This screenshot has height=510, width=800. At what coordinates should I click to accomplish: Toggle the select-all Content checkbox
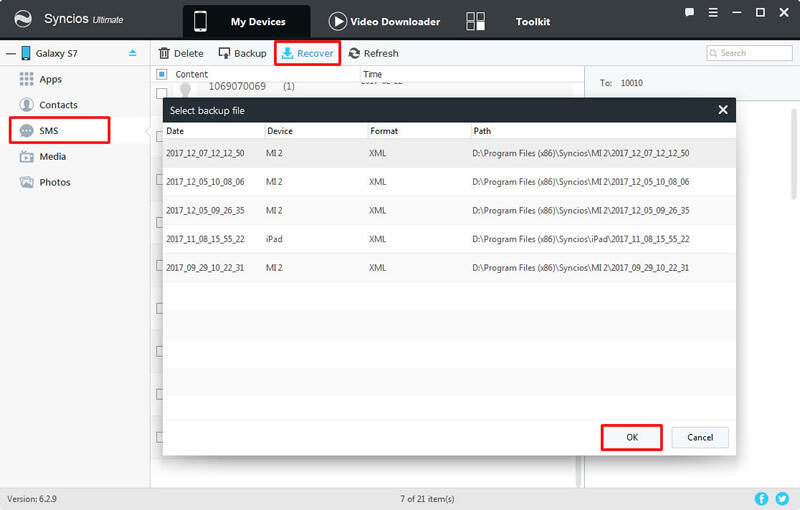162,74
